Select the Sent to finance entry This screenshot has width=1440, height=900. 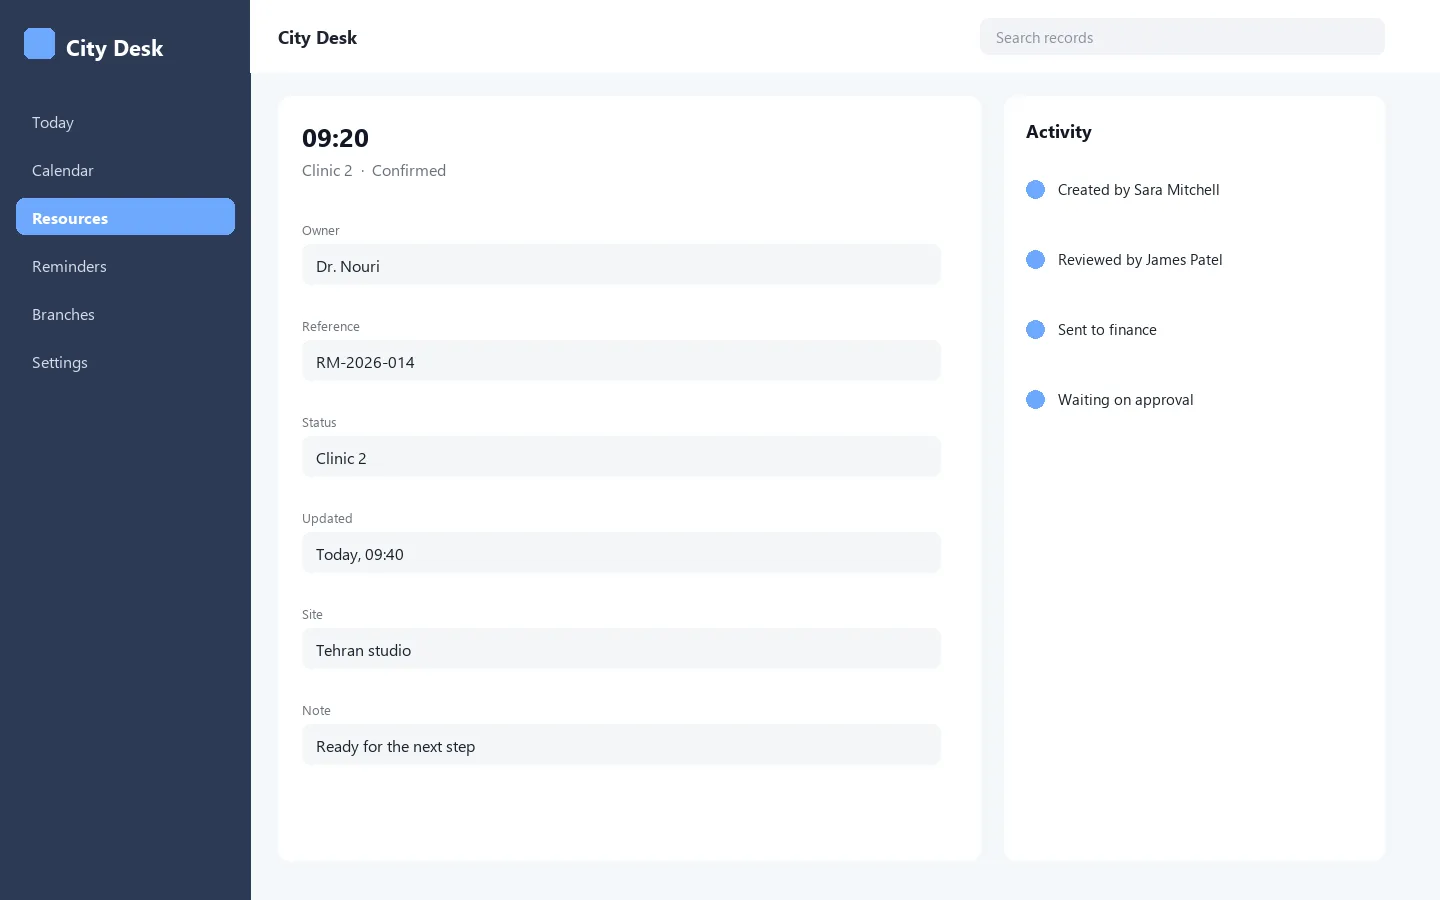(x=1107, y=330)
